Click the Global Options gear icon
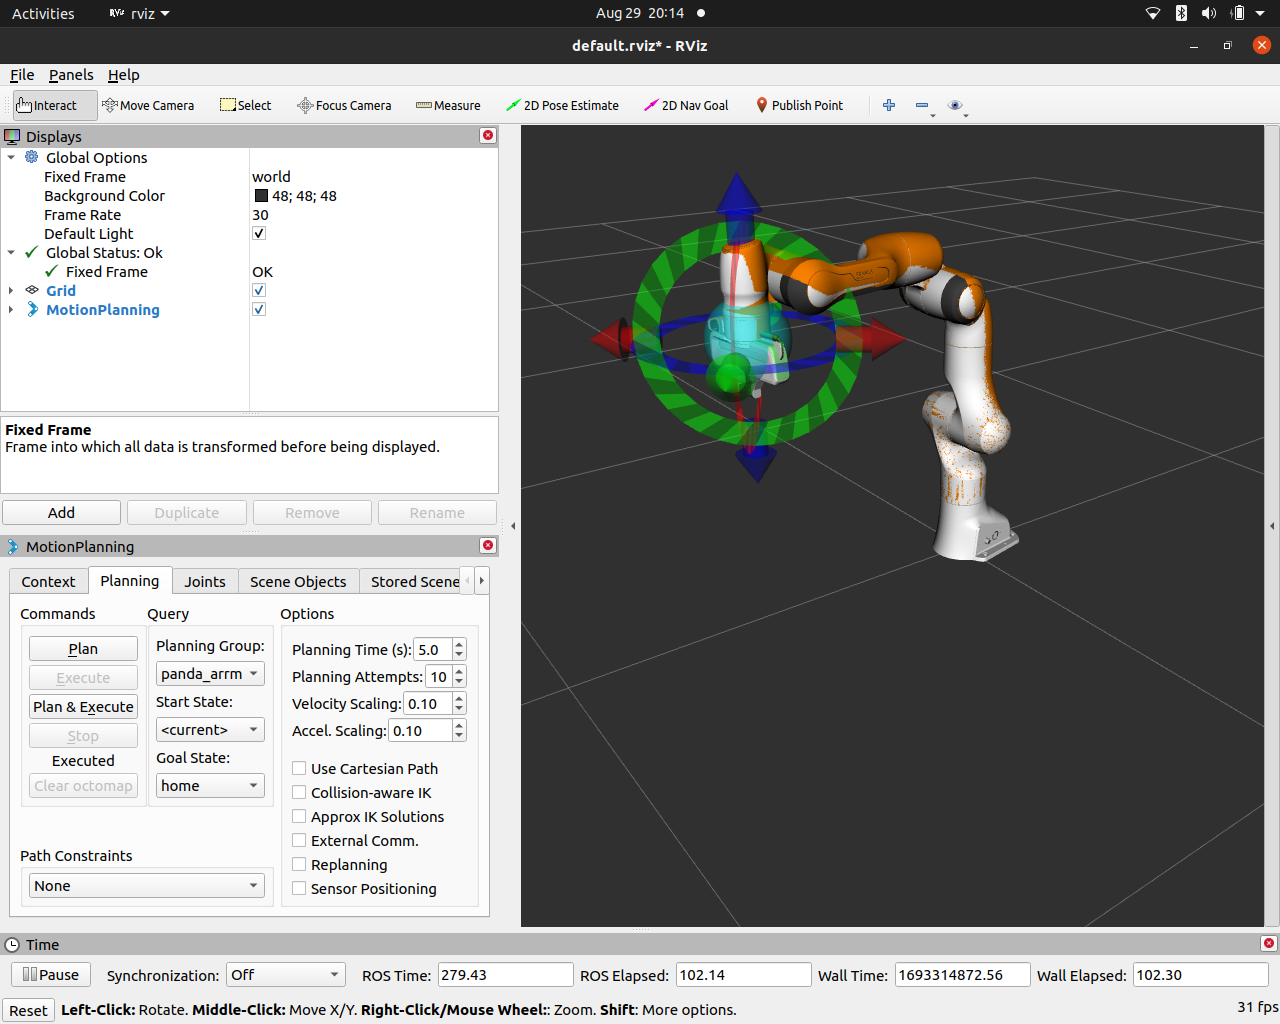Viewport: 1280px width, 1024px height. coord(32,157)
